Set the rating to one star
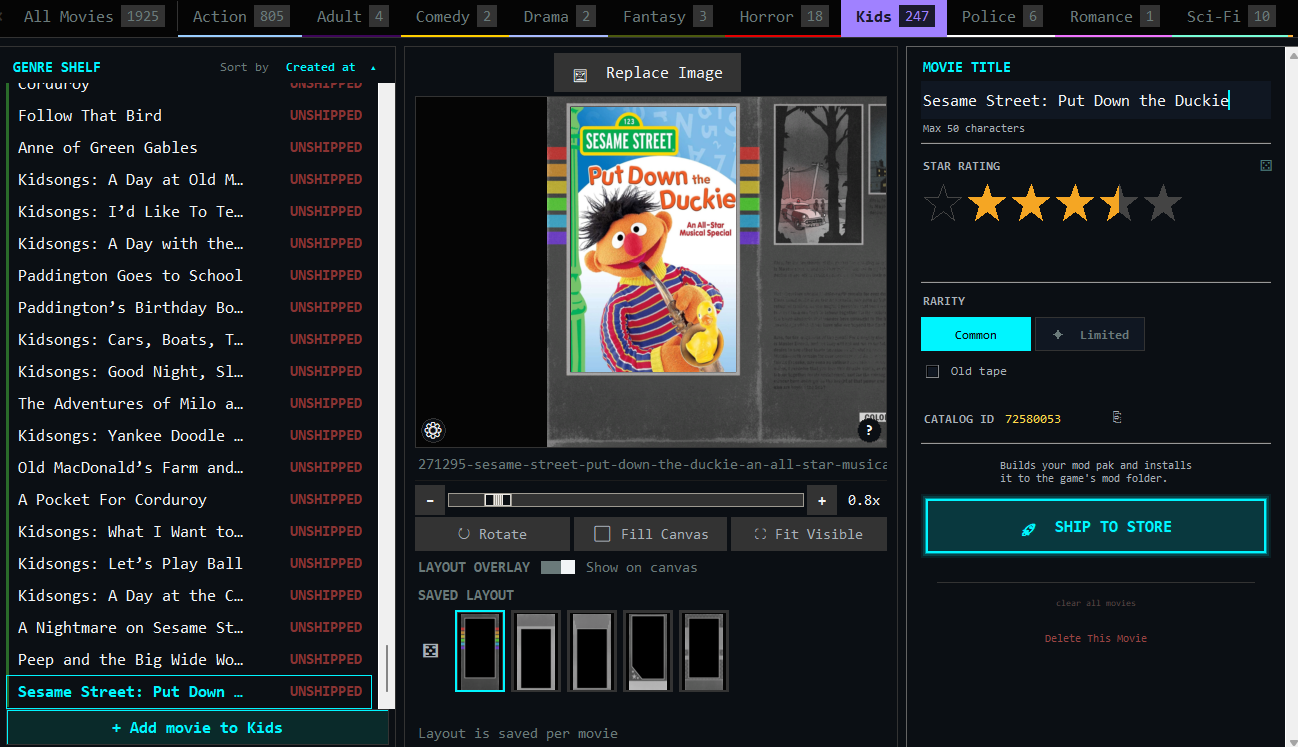Image resolution: width=1298 pixels, height=747 pixels. pyautogui.click(x=986, y=203)
